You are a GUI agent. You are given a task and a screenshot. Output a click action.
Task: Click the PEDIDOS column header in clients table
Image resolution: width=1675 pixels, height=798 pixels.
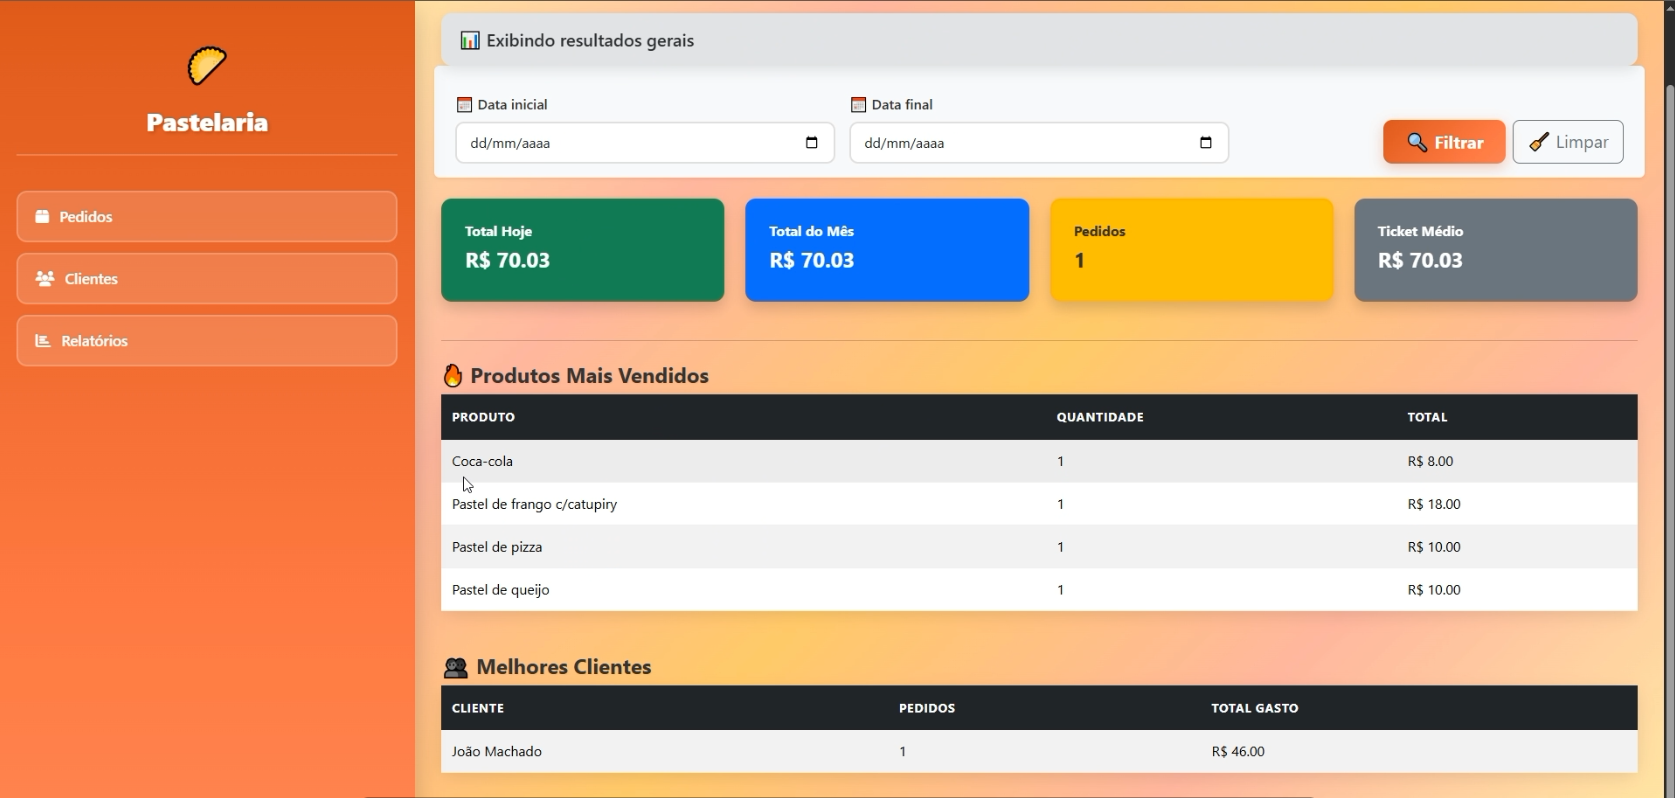click(927, 708)
